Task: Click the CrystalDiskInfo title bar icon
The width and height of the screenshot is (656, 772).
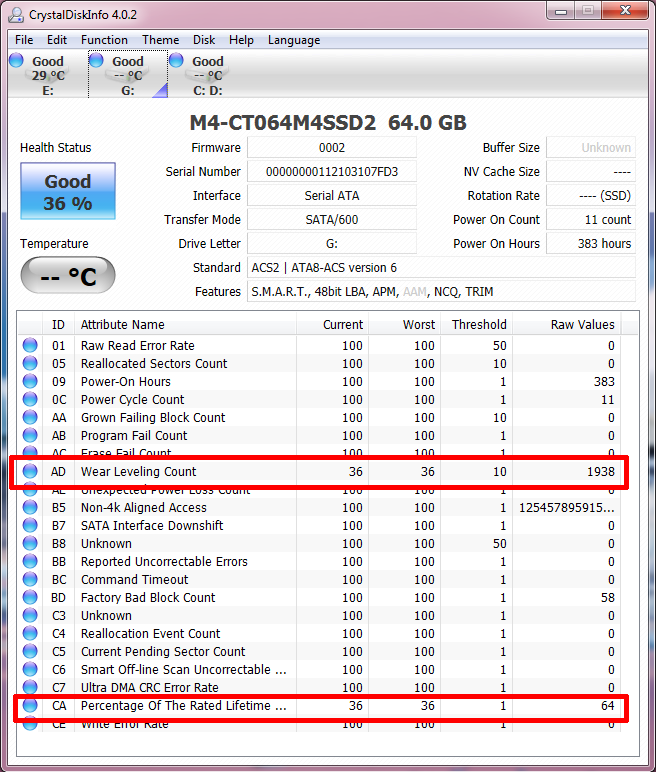Action: (x=16, y=14)
